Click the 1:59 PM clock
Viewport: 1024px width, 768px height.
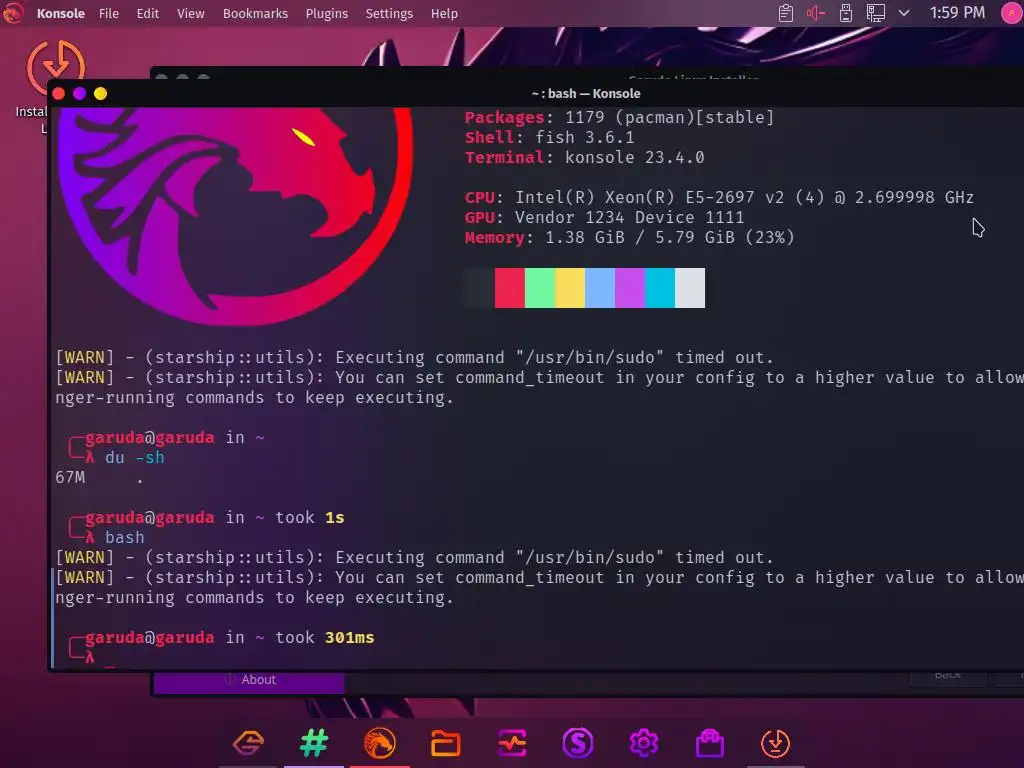[x=957, y=12]
